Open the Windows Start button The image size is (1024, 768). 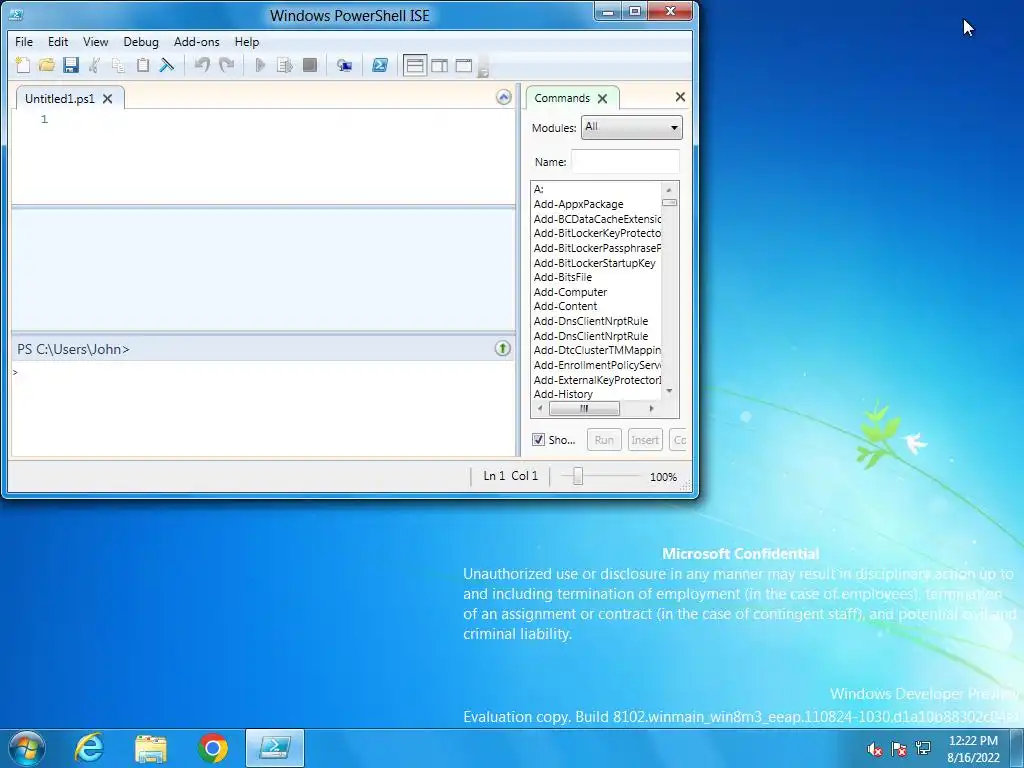pos(26,748)
